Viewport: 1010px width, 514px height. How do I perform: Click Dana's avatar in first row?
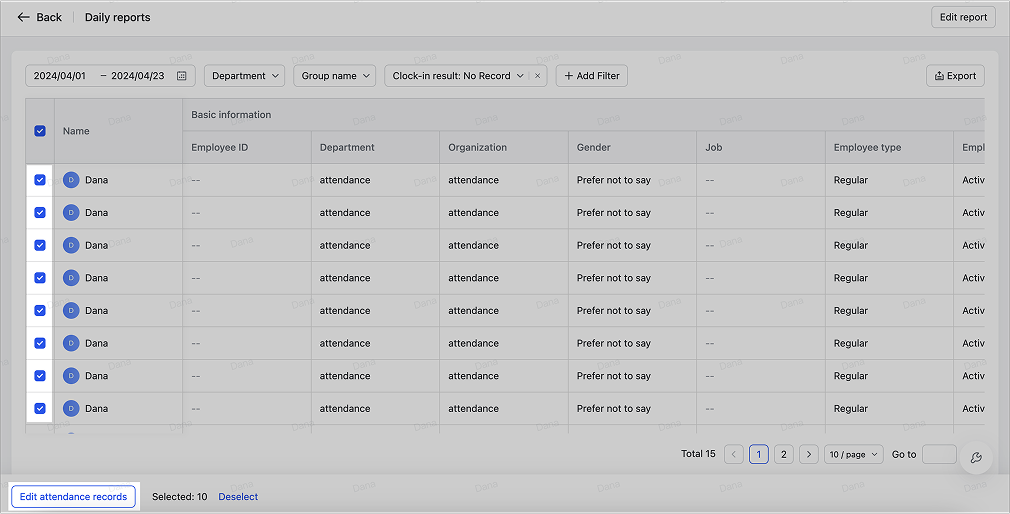pos(71,180)
